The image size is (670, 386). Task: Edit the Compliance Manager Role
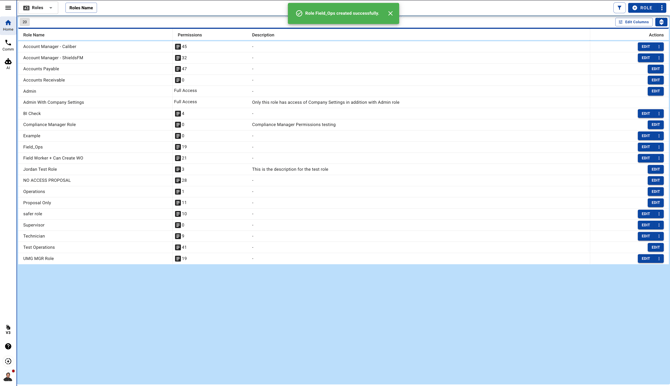coord(655,124)
